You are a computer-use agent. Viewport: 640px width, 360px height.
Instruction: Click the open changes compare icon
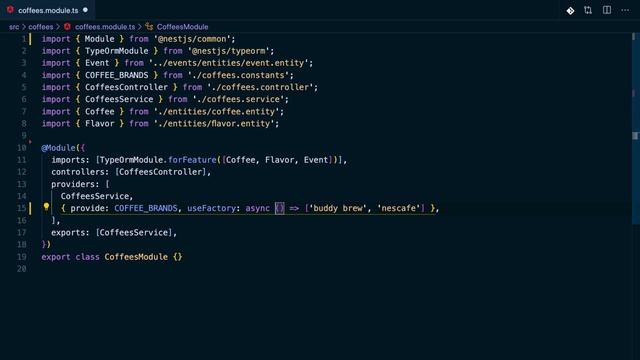click(x=588, y=10)
